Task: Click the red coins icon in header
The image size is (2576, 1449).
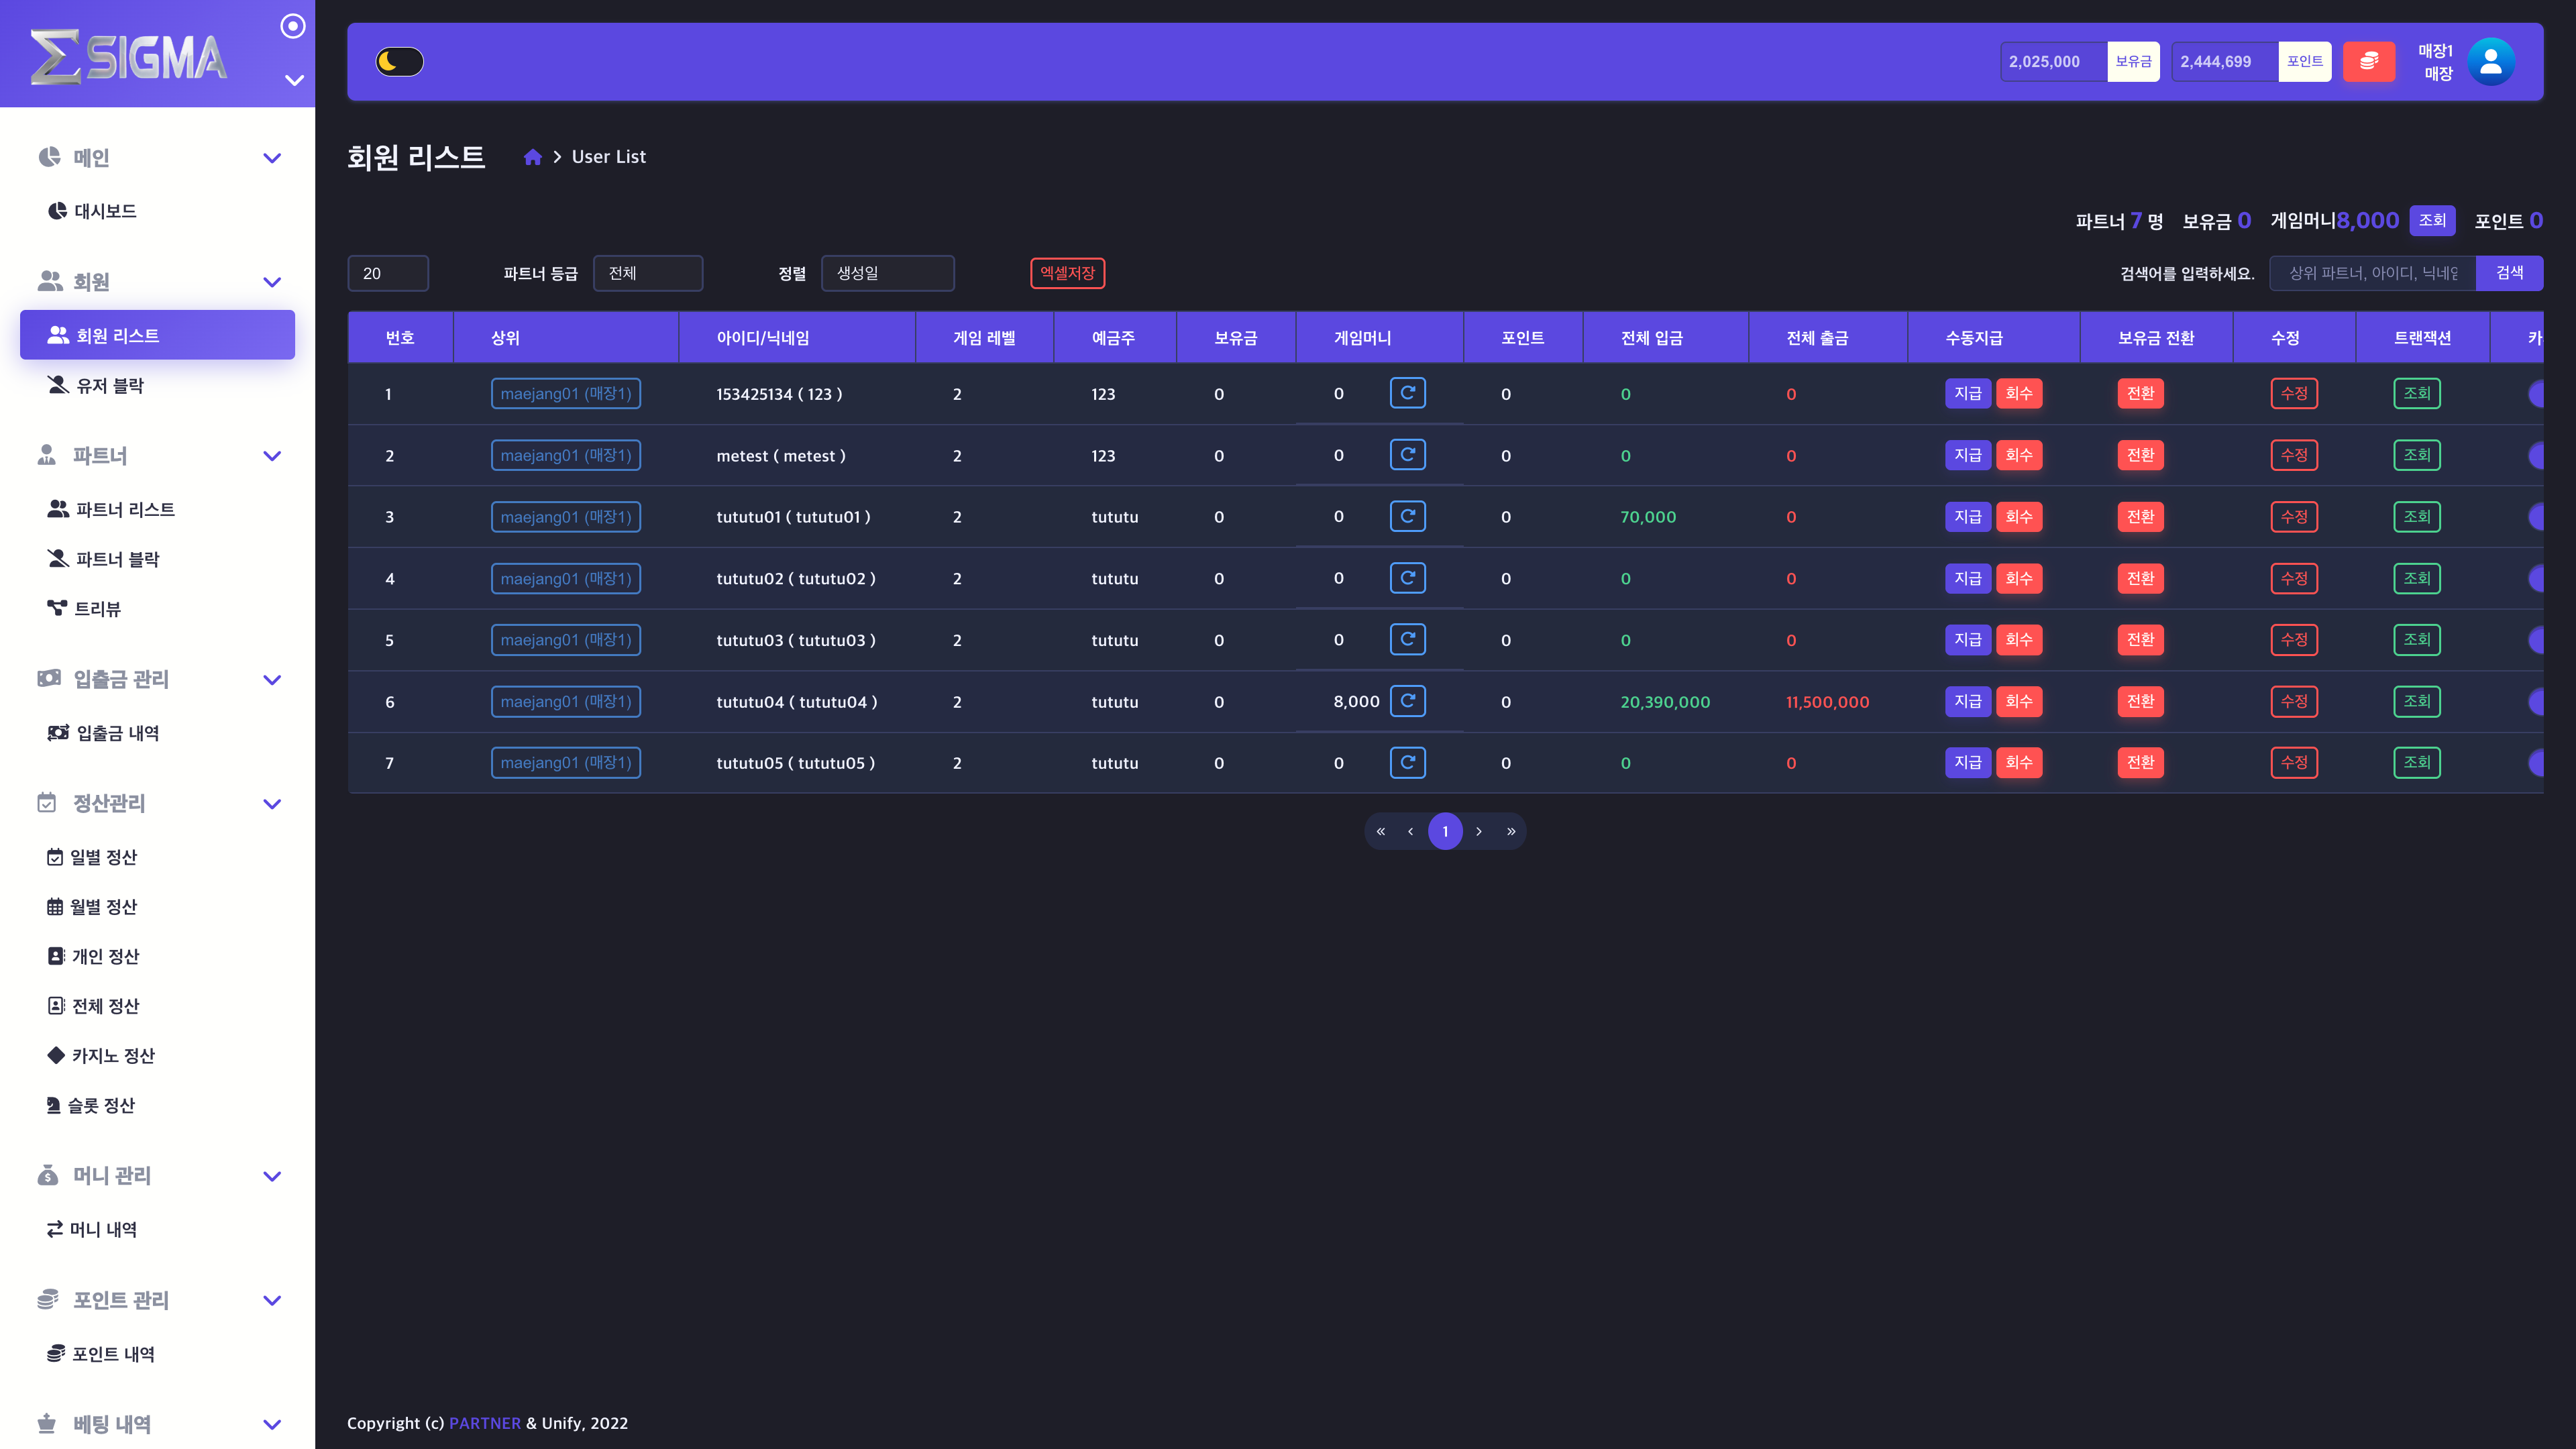Action: pos(2368,62)
